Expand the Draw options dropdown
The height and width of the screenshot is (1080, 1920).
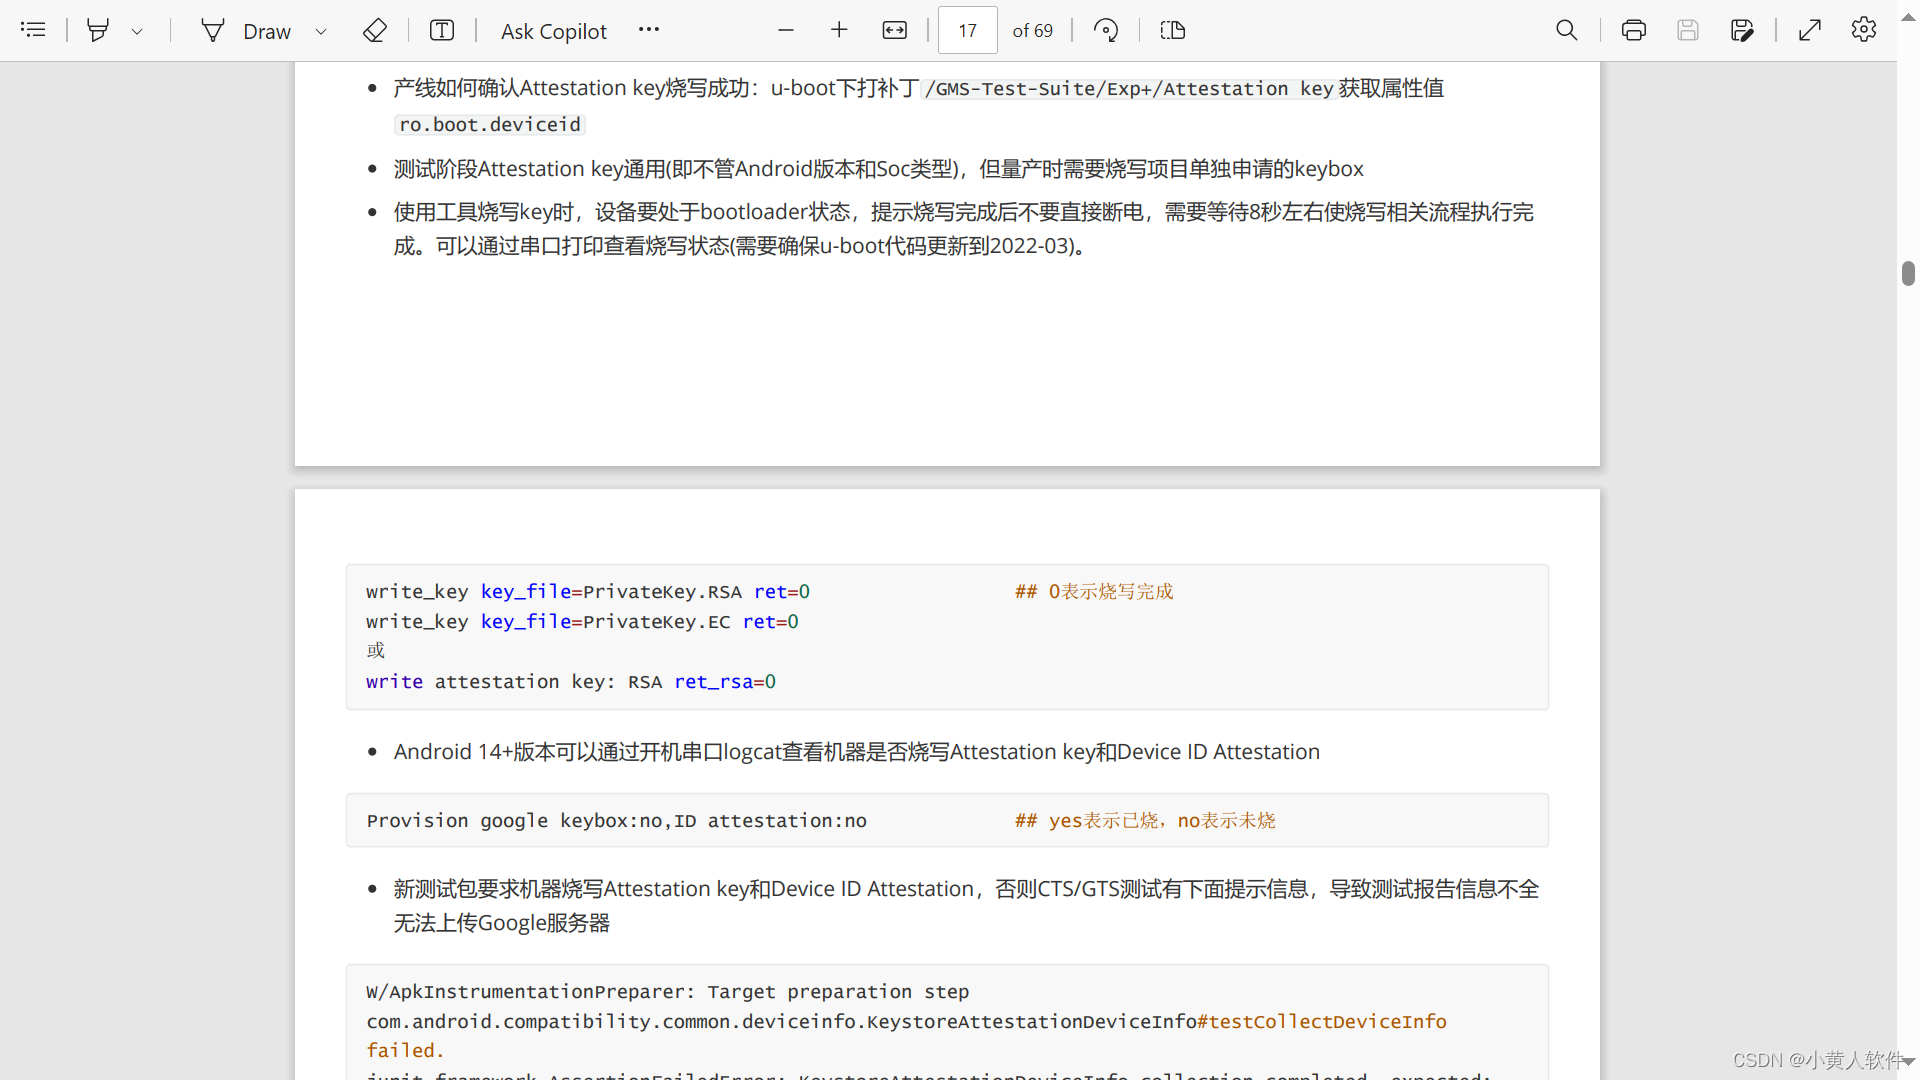[x=321, y=31]
